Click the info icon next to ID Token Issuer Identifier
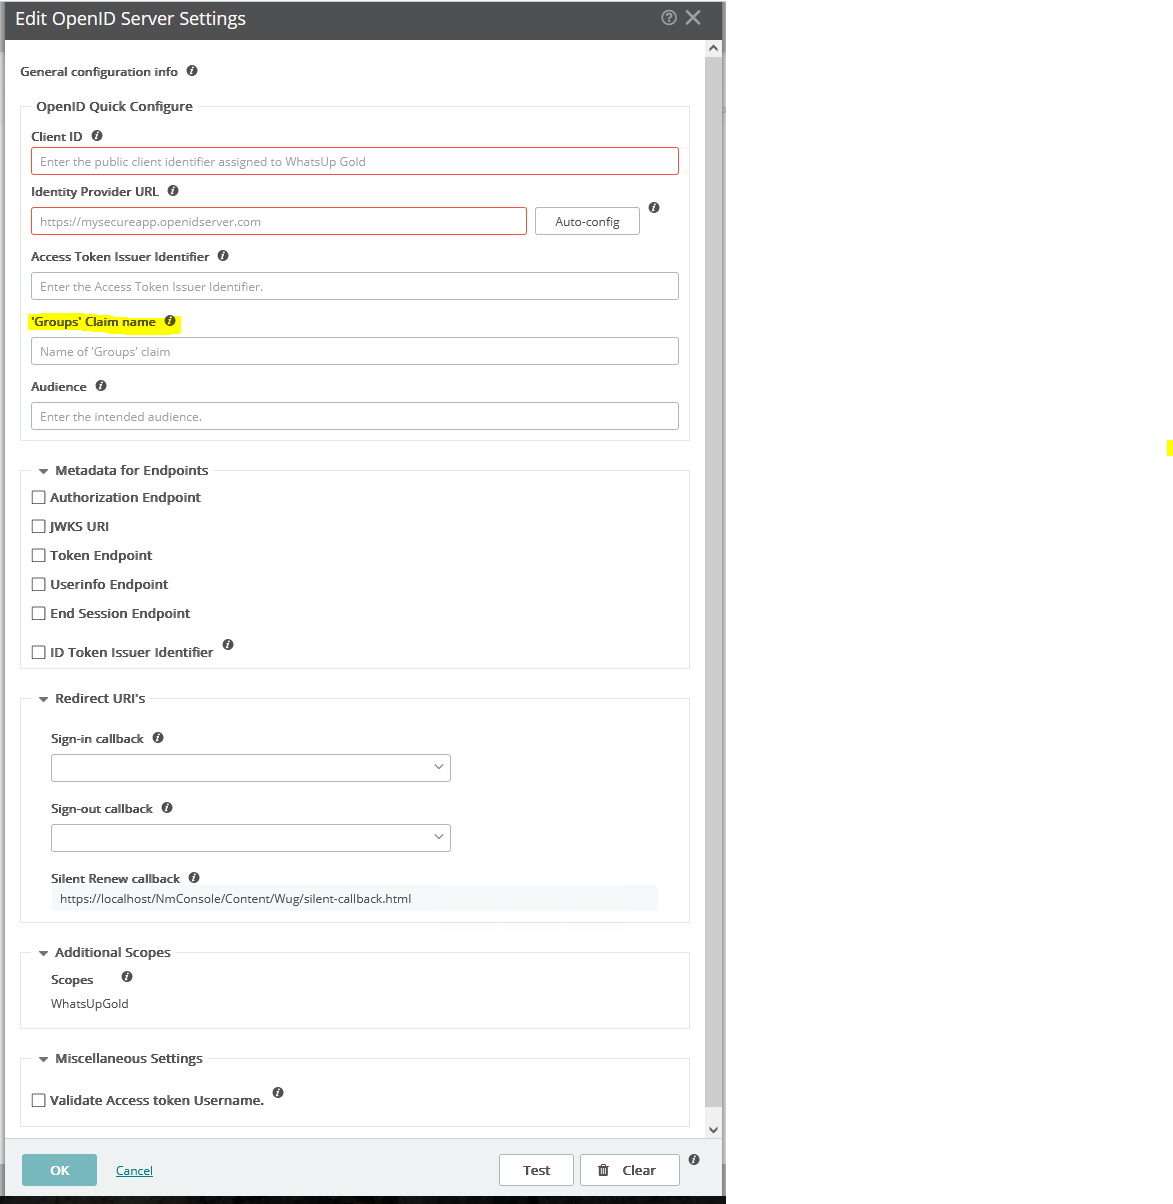 [228, 645]
